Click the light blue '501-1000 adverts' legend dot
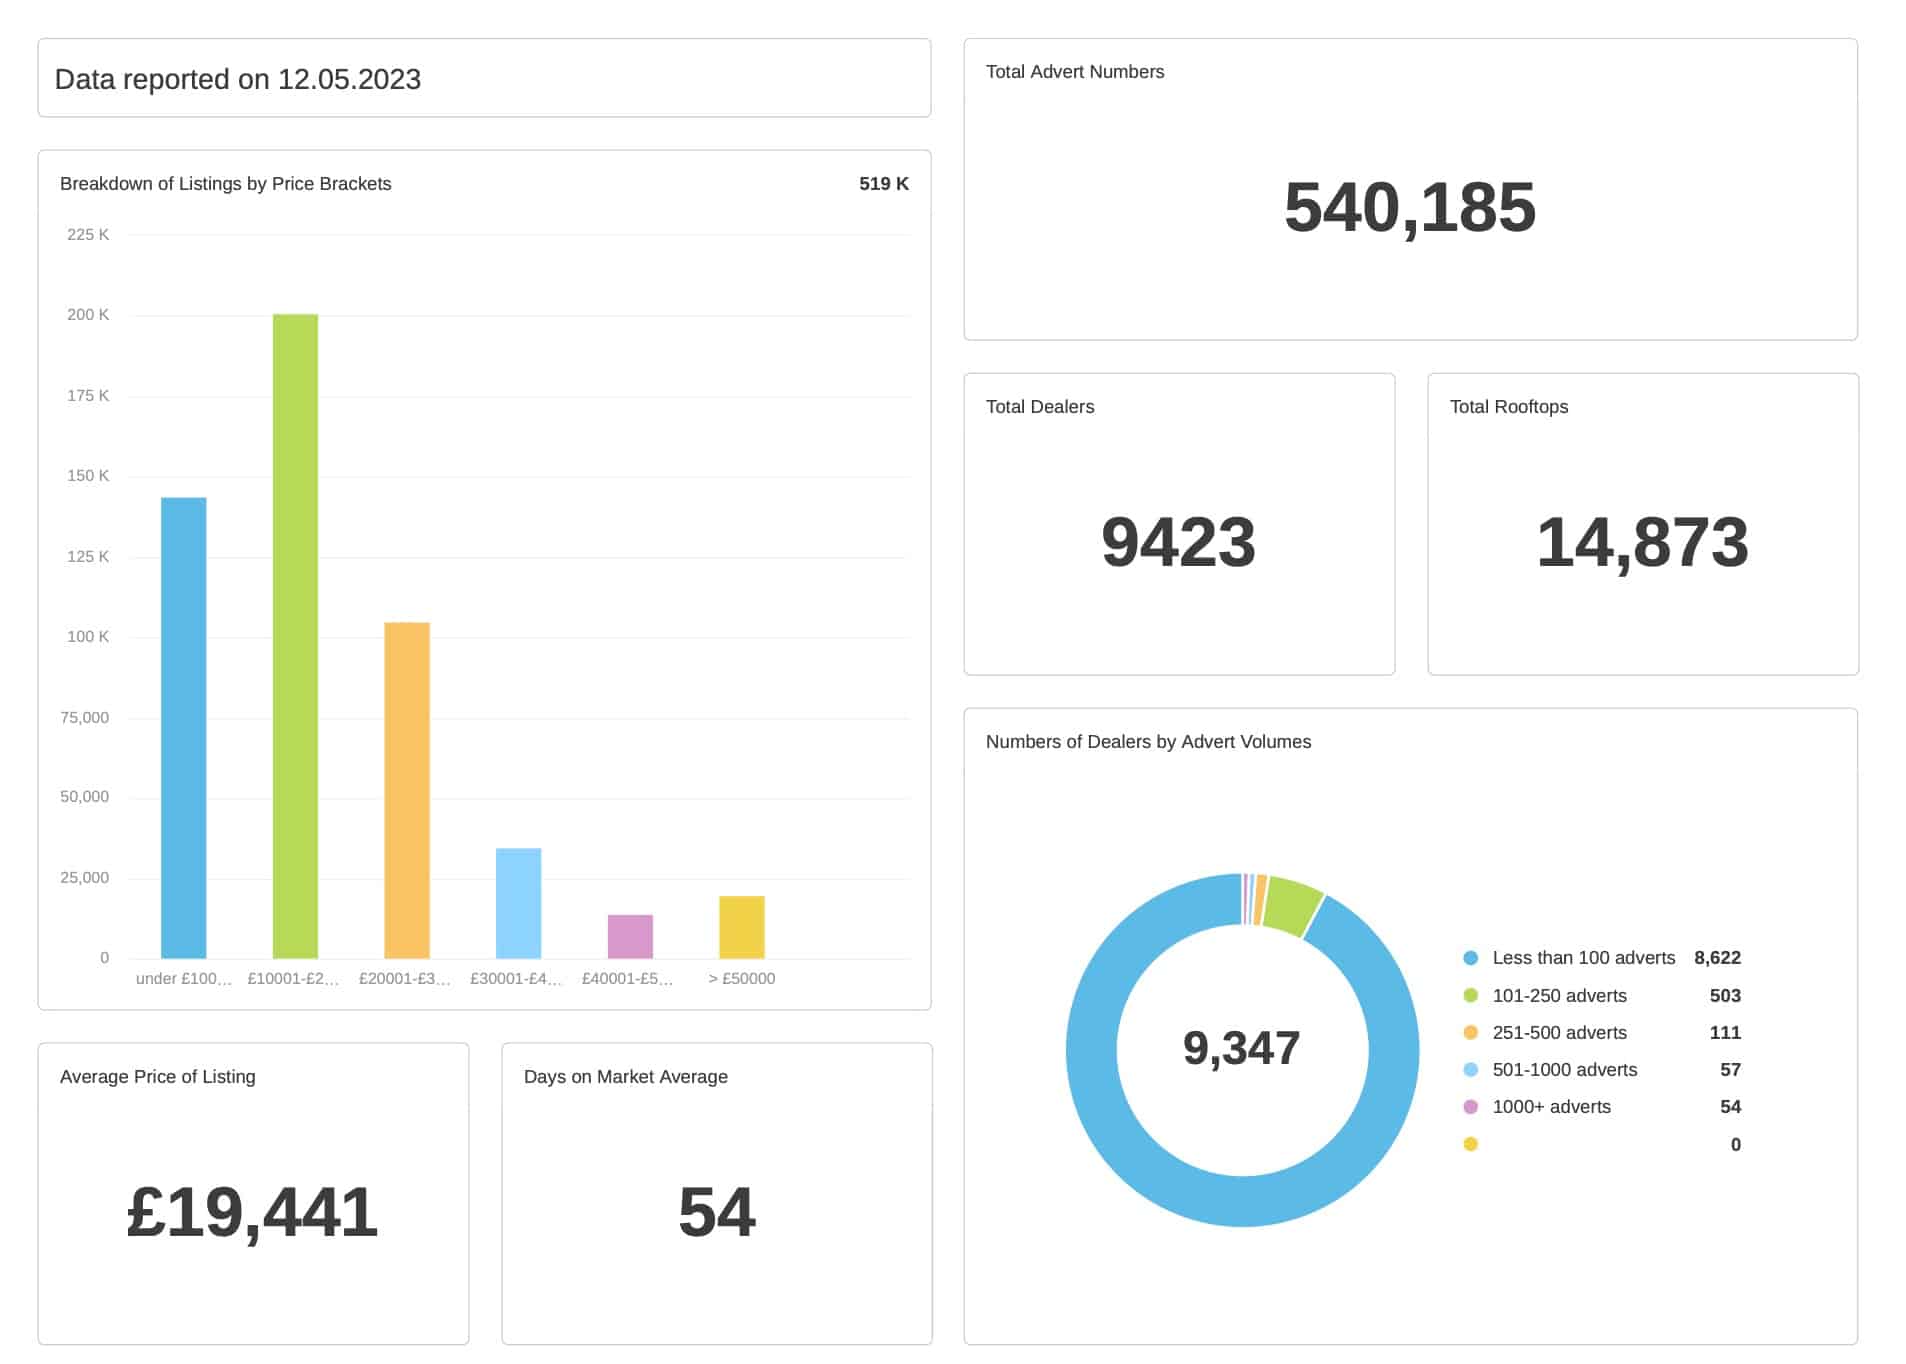1906x1364 pixels. click(1469, 1069)
